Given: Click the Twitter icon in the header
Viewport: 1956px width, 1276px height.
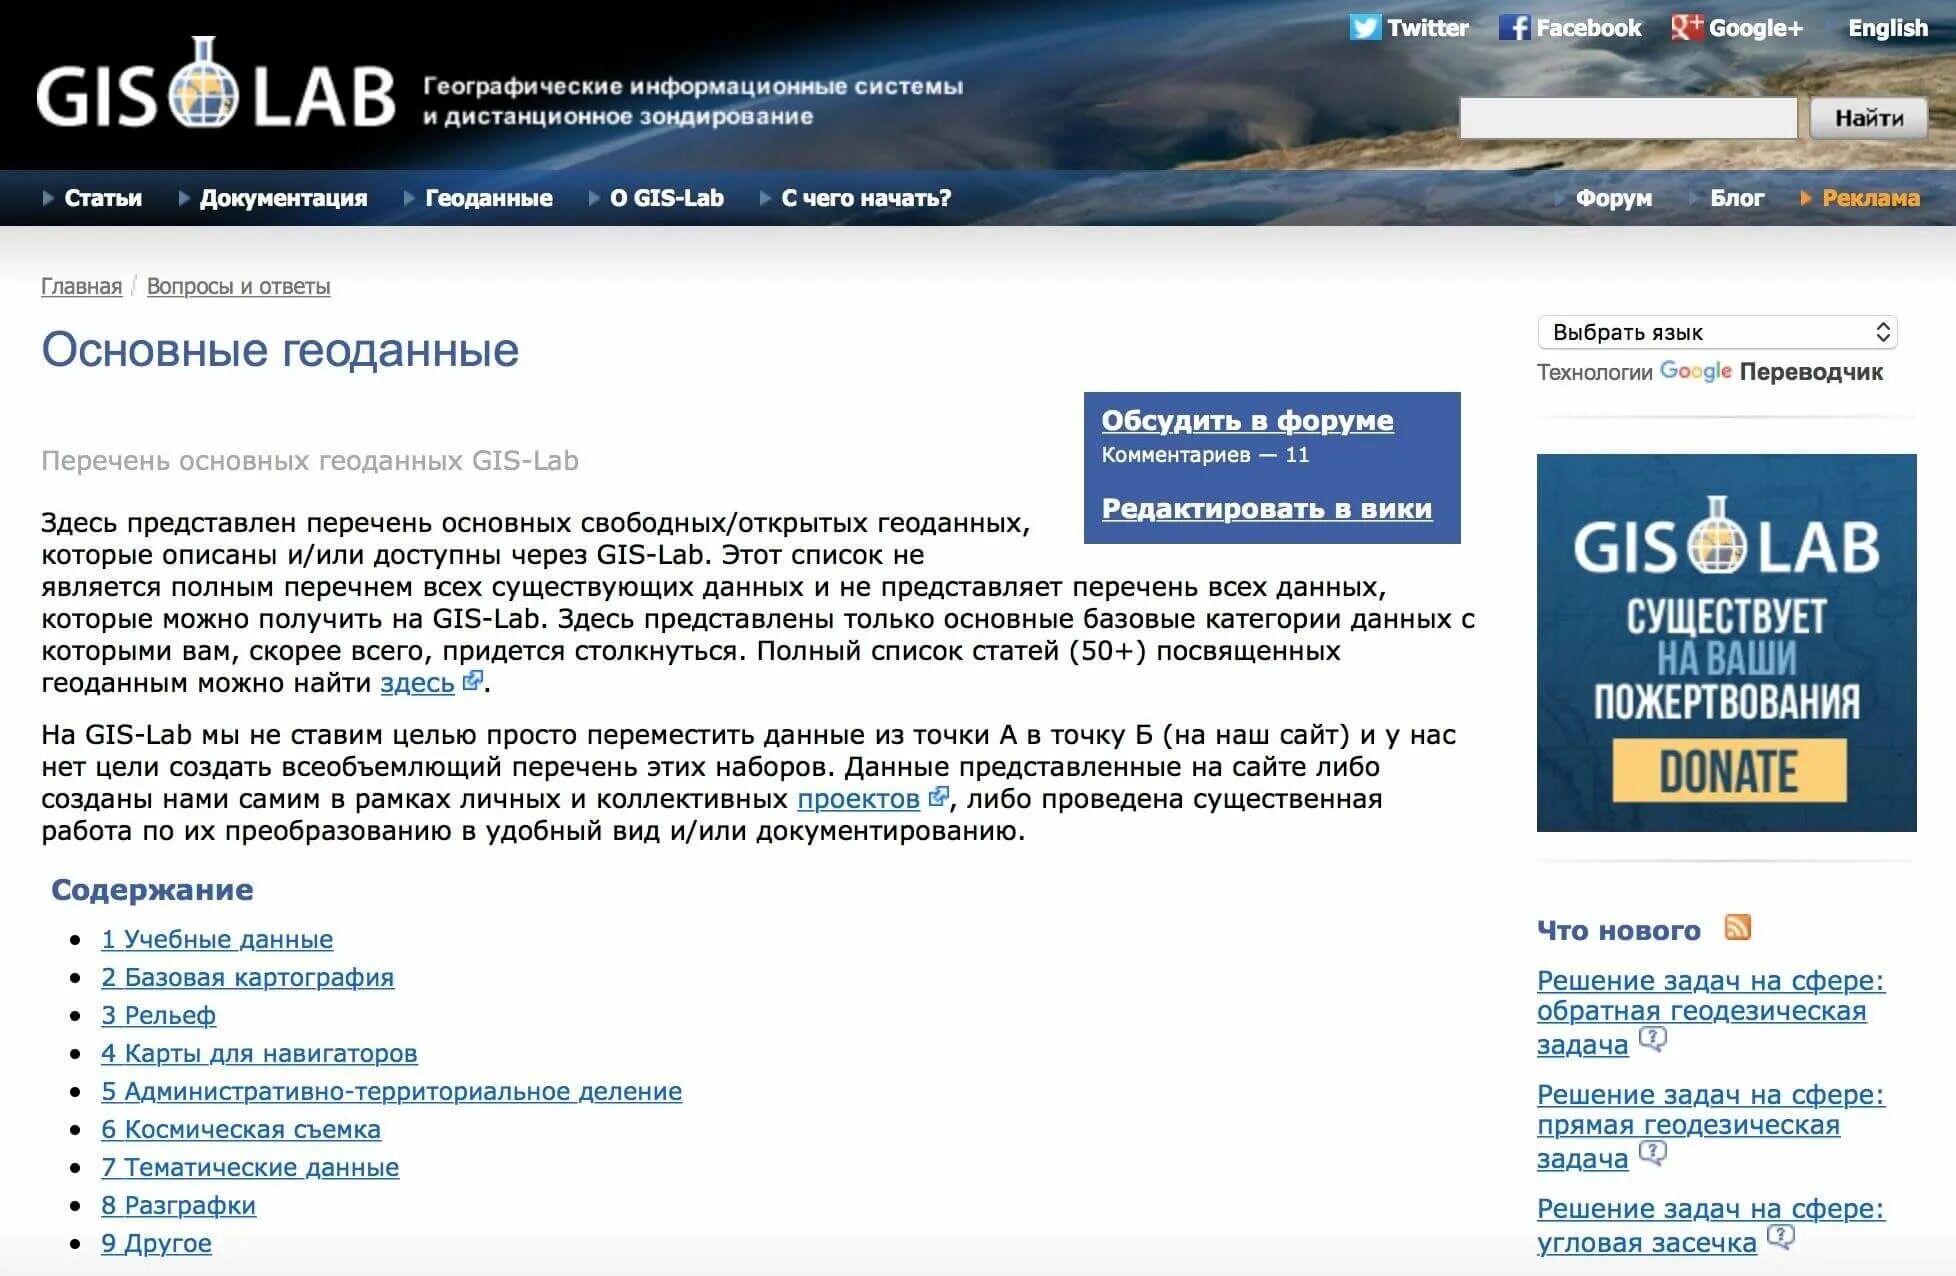Looking at the screenshot, I should coord(1366,27).
